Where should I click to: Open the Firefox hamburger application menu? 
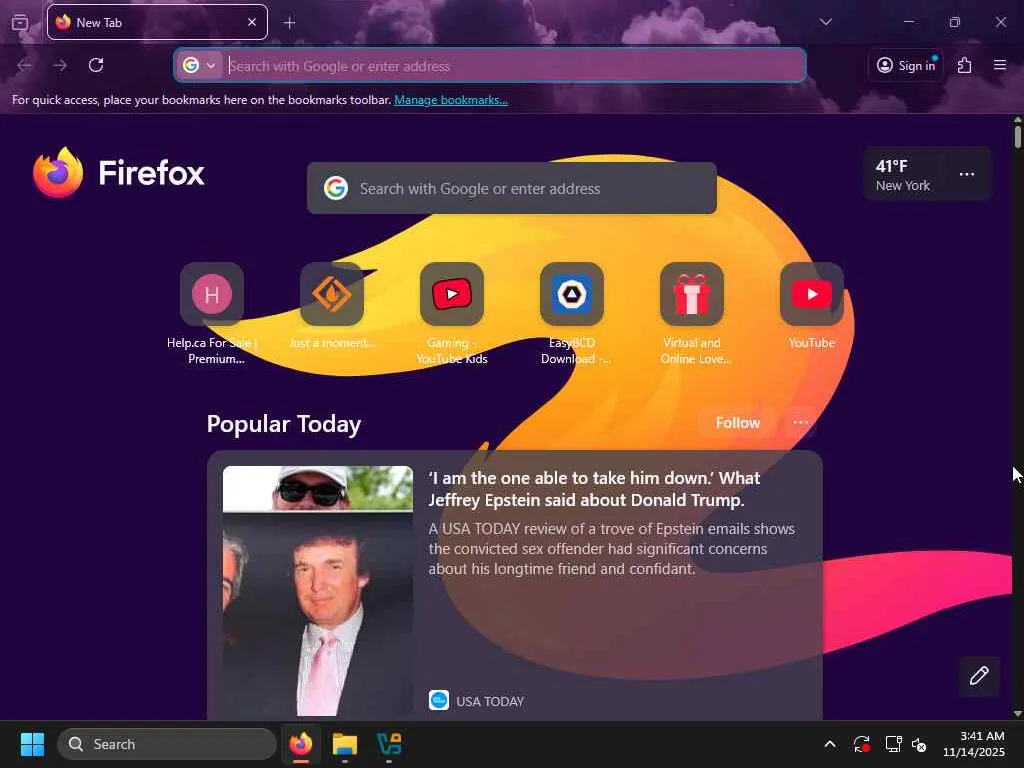coord(1000,65)
